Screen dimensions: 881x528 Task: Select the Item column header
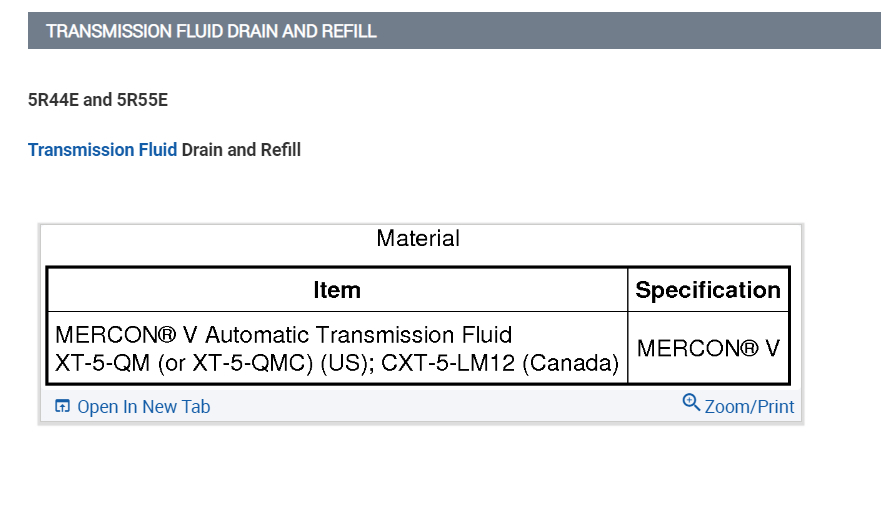coord(337,290)
